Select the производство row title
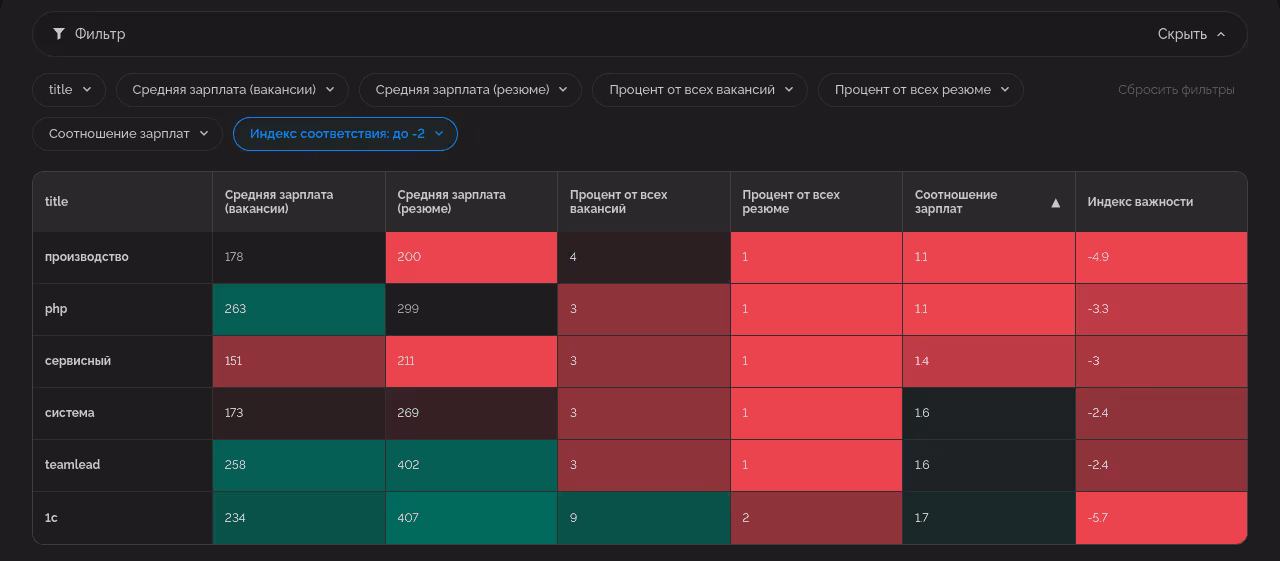The height and width of the screenshot is (561, 1280). 87,257
